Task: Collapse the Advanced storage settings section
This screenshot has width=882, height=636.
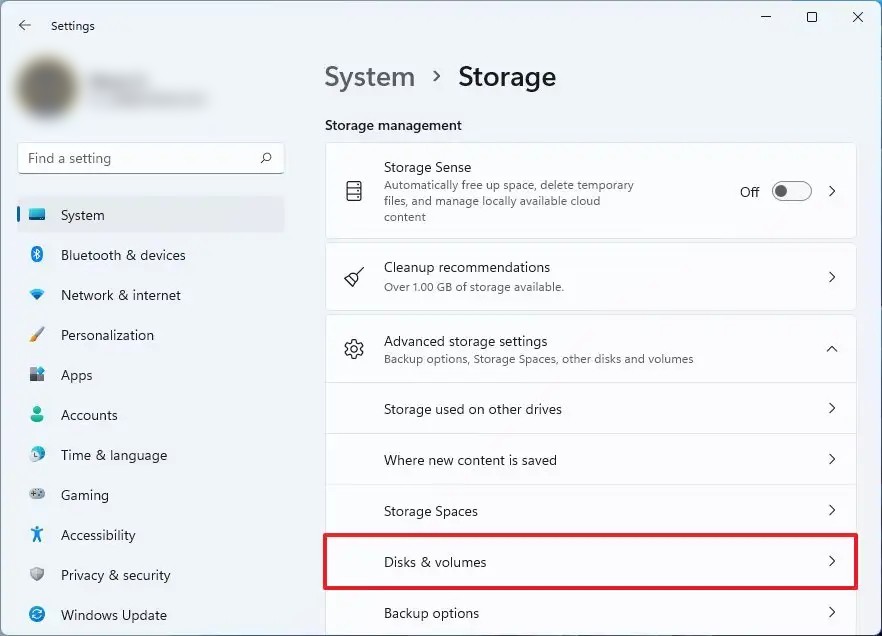Action: (832, 349)
